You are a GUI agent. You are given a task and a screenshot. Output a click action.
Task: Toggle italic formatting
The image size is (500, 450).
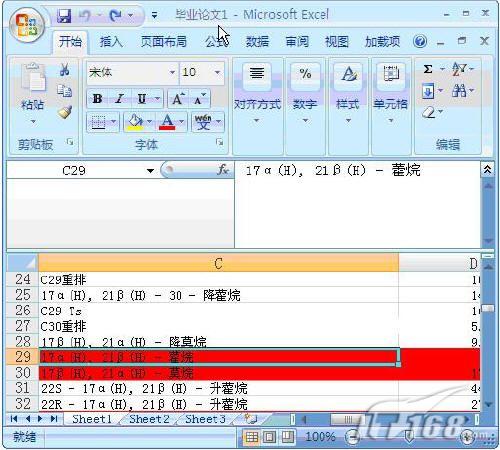coord(119,99)
